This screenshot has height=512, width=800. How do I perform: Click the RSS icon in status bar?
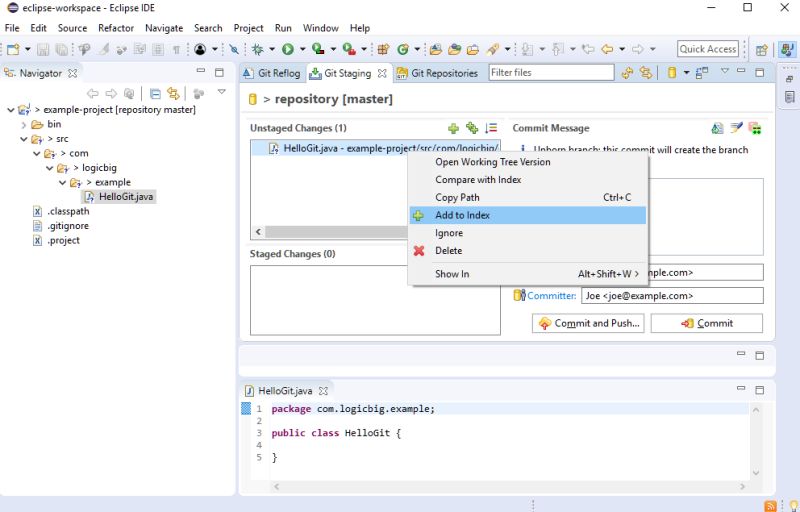770,506
